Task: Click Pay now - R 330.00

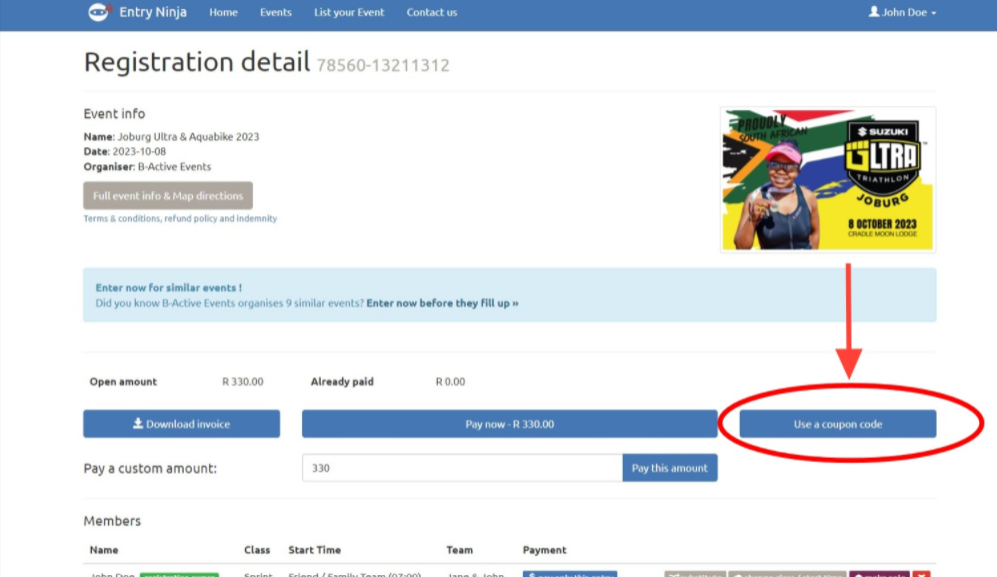Action: coord(509,424)
